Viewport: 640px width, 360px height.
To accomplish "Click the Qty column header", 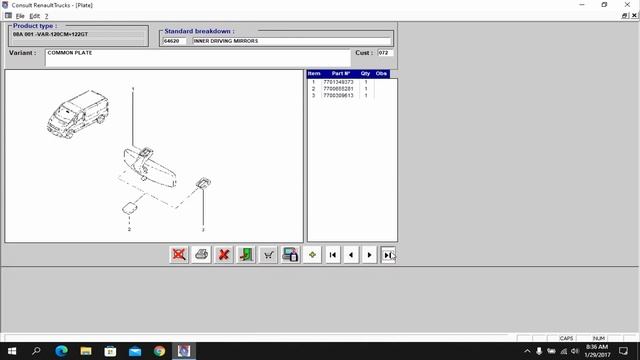I will pos(365,73).
